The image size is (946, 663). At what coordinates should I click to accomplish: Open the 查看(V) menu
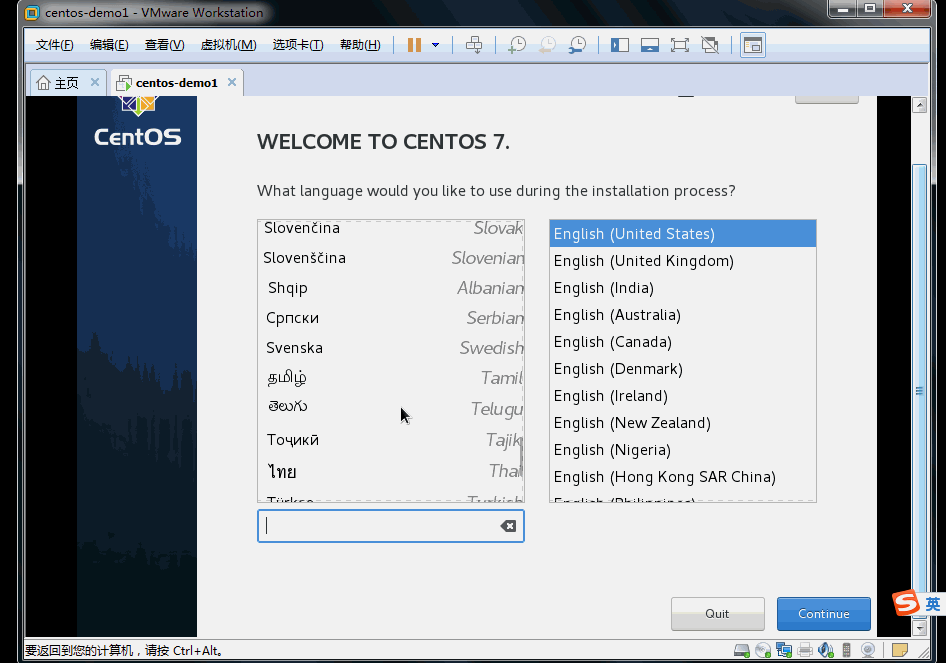click(164, 45)
